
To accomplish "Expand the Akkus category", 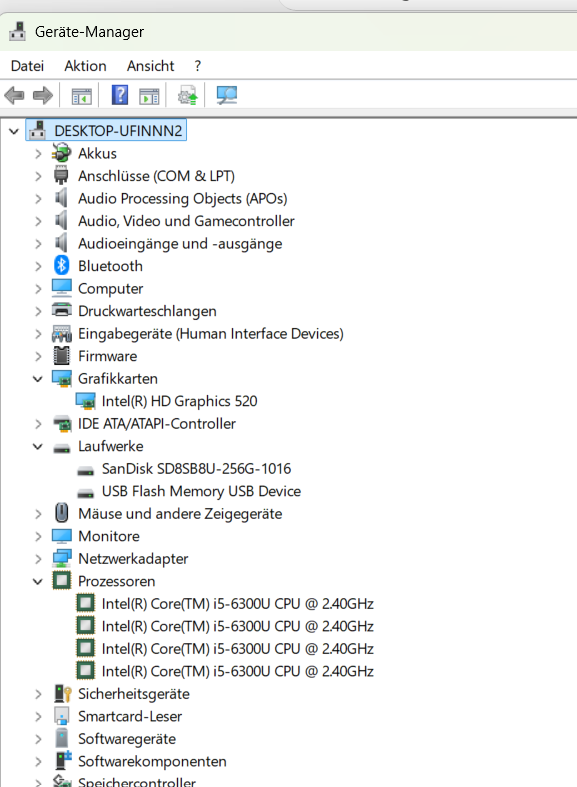I will tap(38, 154).
